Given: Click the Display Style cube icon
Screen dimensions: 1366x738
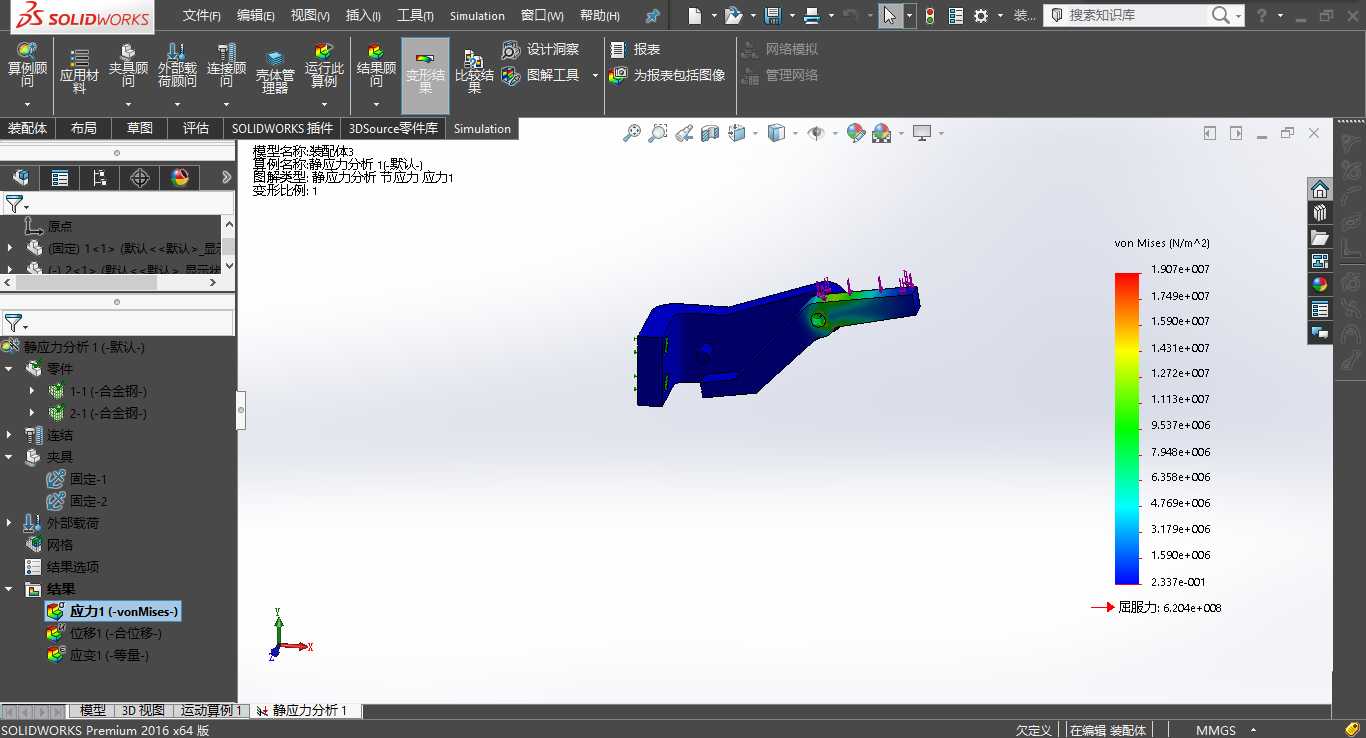Looking at the screenshot, I should tap(776, 133).
